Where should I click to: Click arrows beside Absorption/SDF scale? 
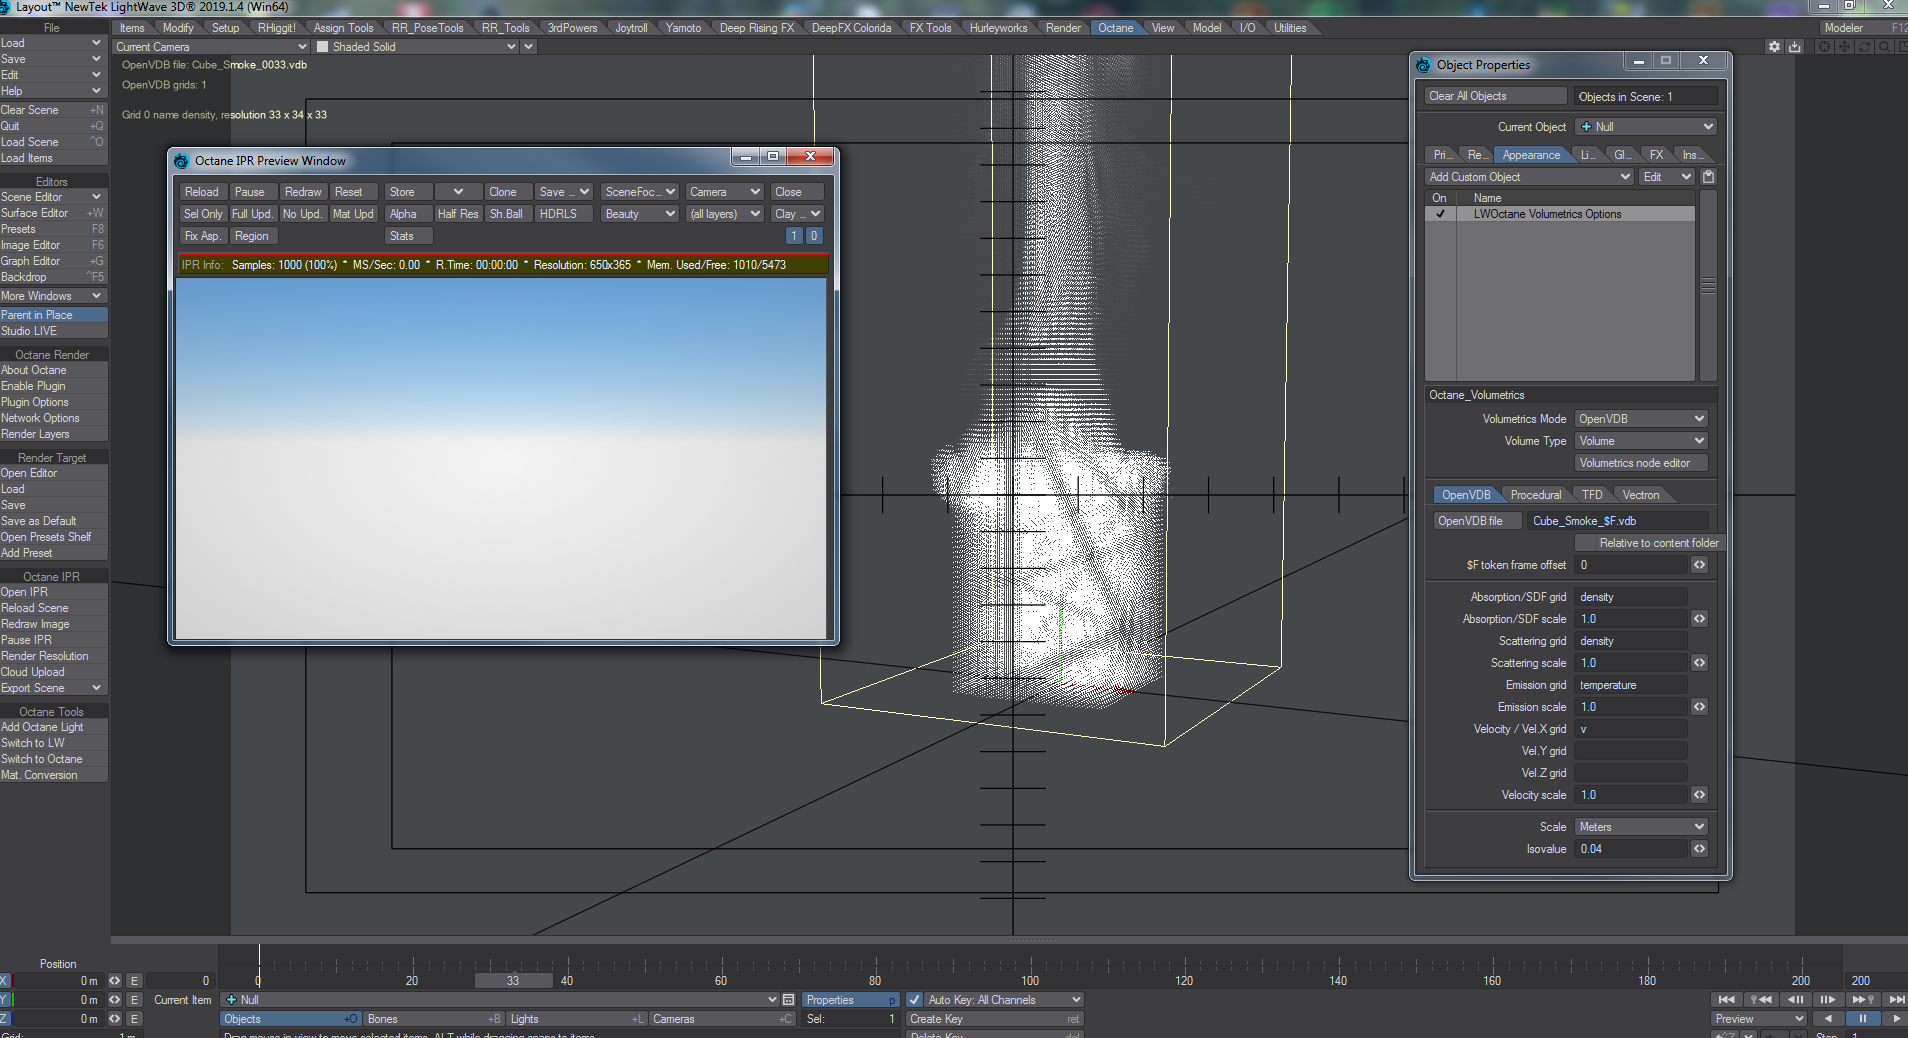(1699, 619)
